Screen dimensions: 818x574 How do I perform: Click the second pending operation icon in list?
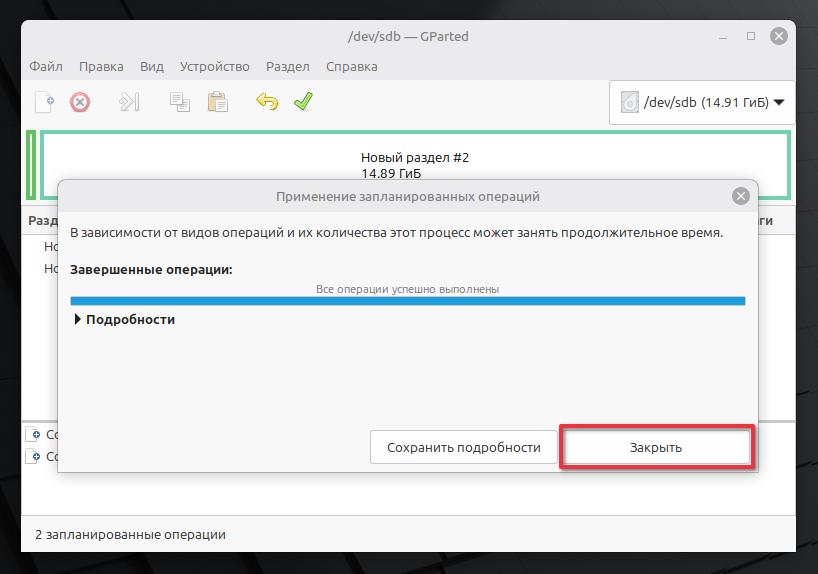33,457
